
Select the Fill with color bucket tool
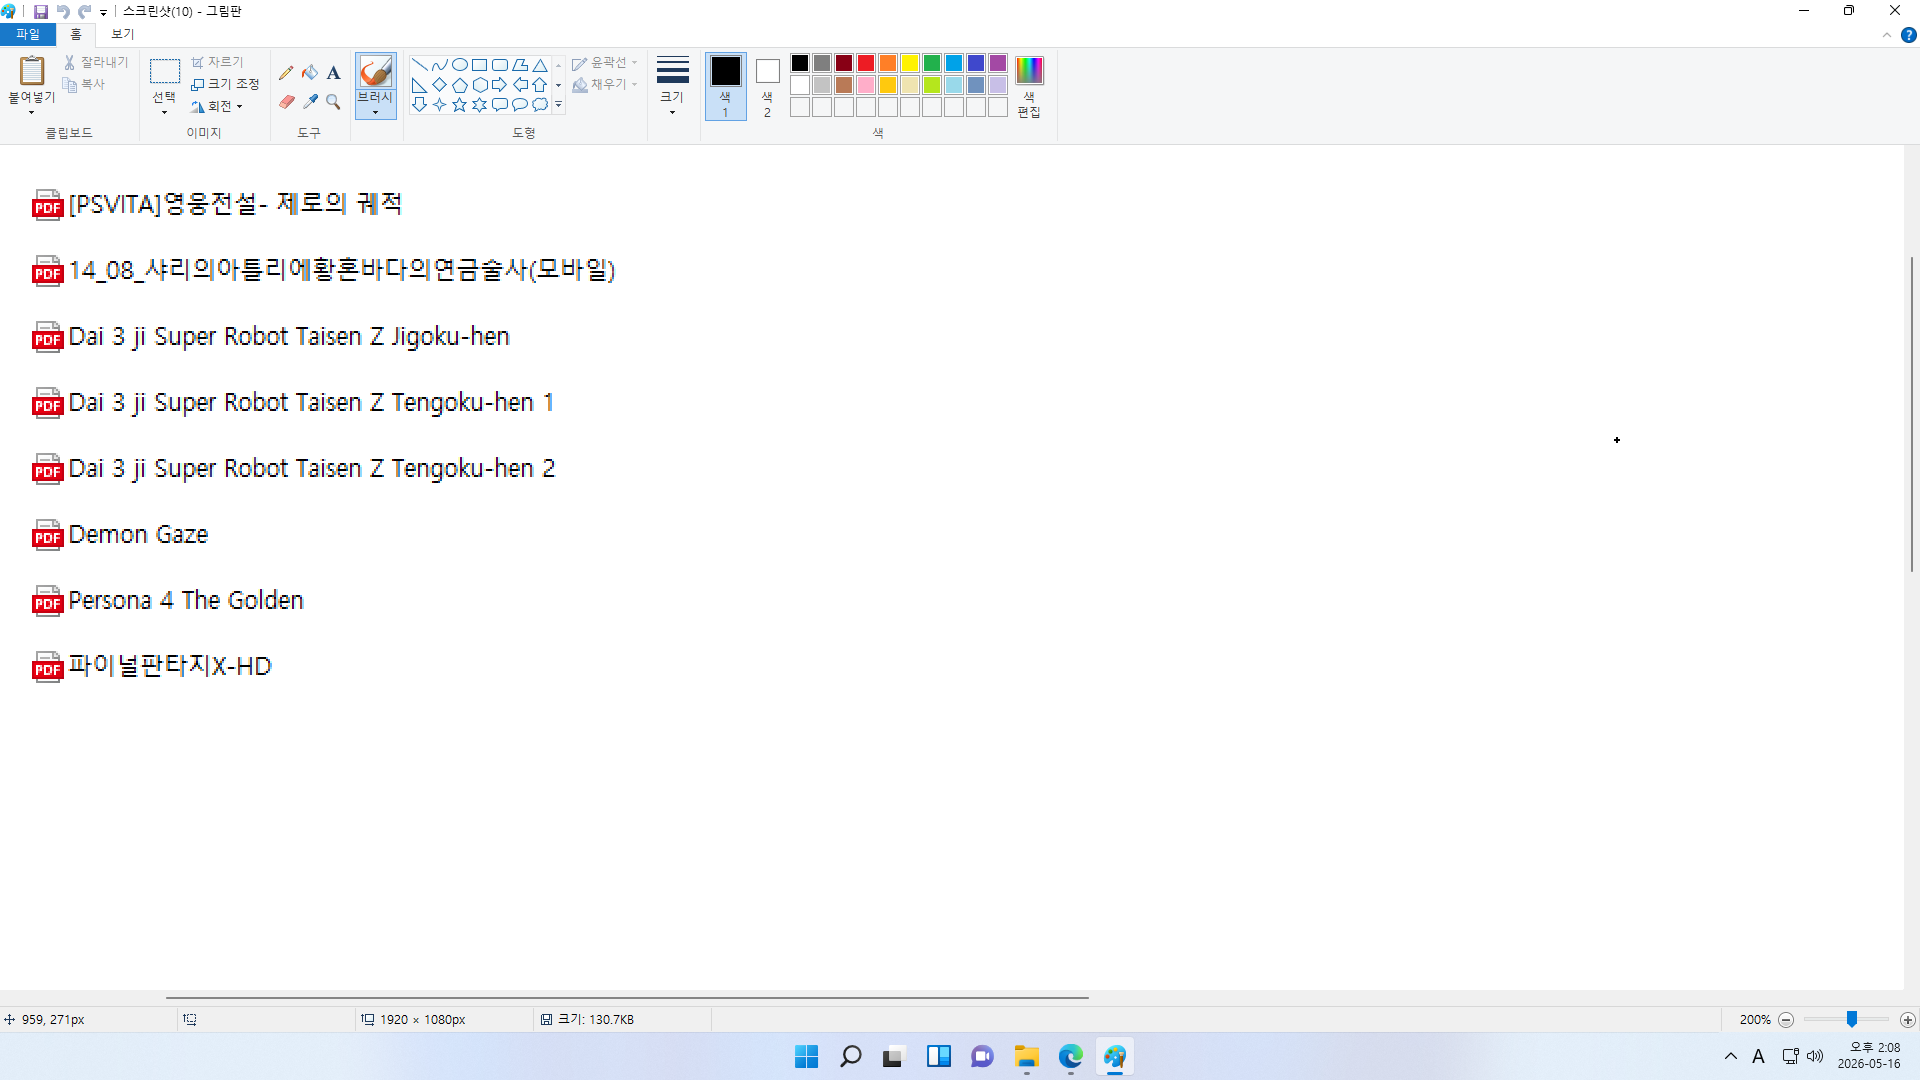coord(310,73)
